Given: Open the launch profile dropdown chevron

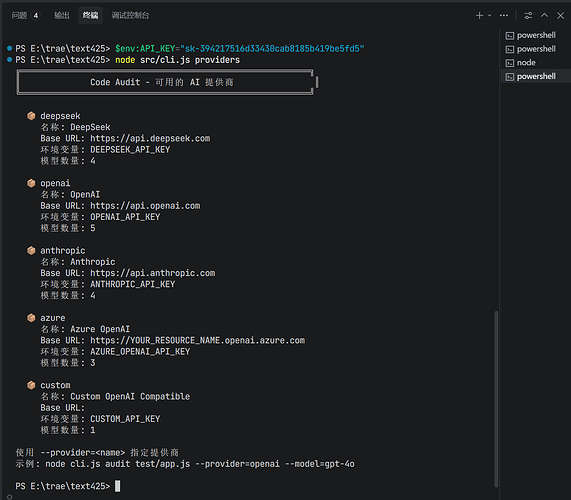Looking at the screenshot, I should pos(489,16).
